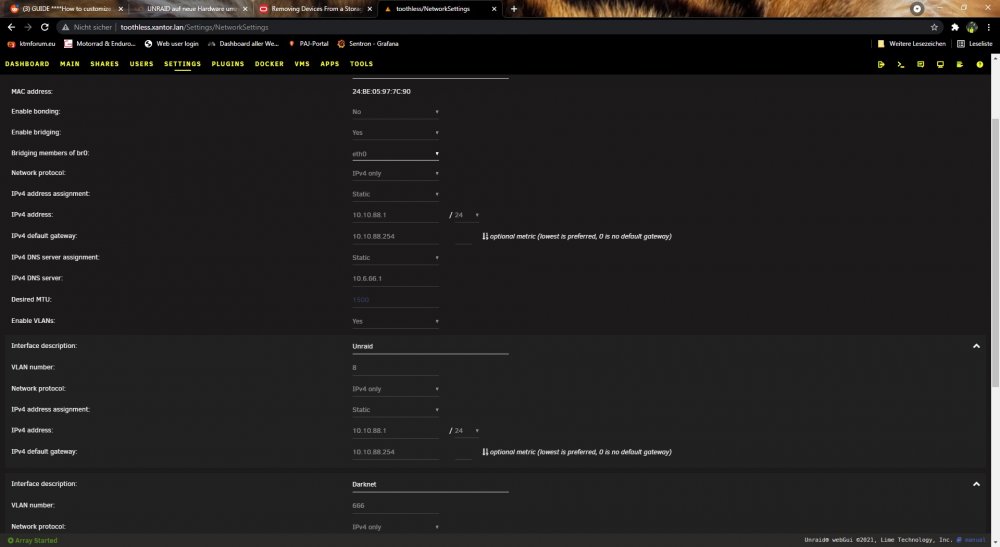Viewport: 1000px width, 547px height.
Task: Toggle the help question mark icon
Action: point(980,64)
